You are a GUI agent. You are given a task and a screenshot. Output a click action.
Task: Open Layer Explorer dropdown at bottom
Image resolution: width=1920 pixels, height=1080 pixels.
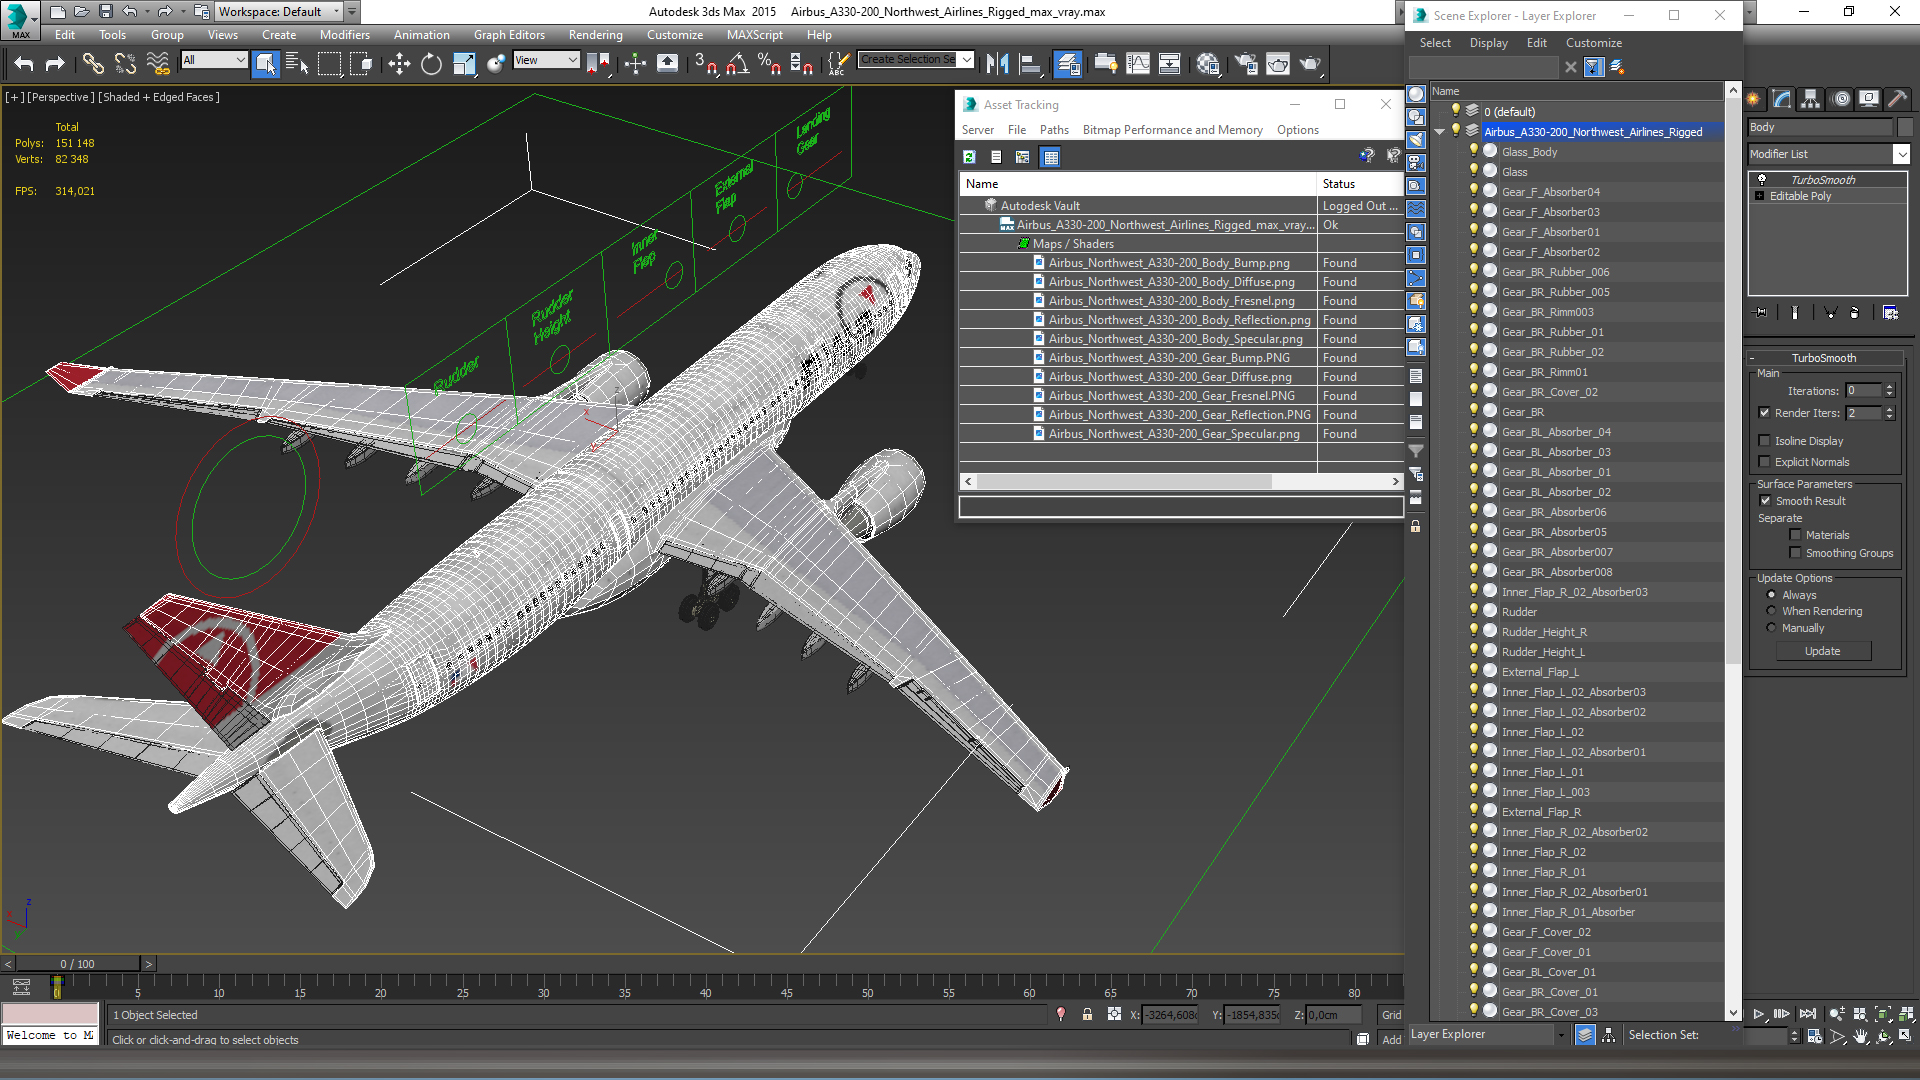tap(1560, 1035)
